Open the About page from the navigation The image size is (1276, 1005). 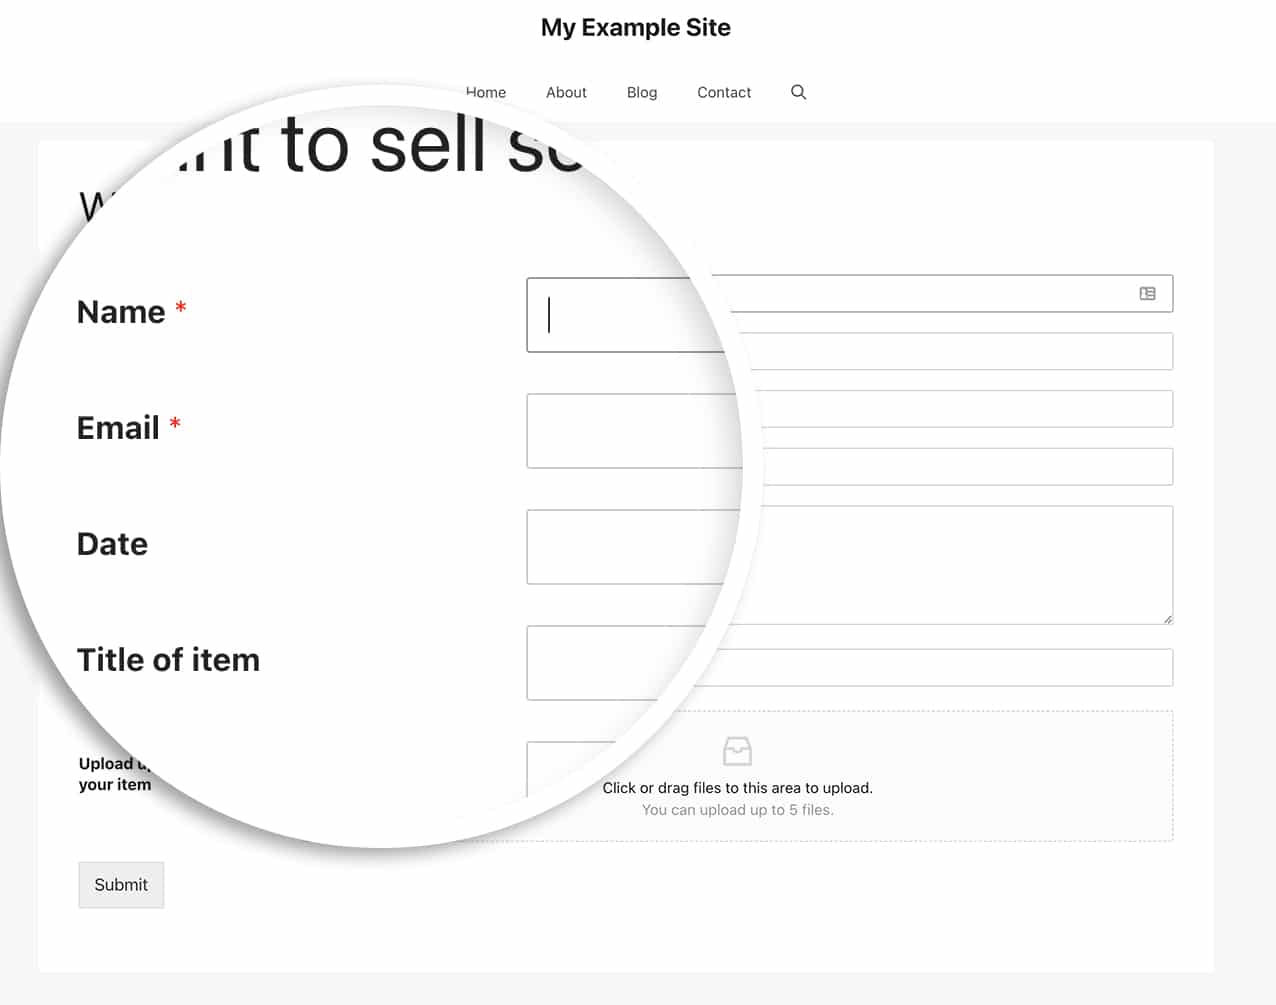[566, 92]
